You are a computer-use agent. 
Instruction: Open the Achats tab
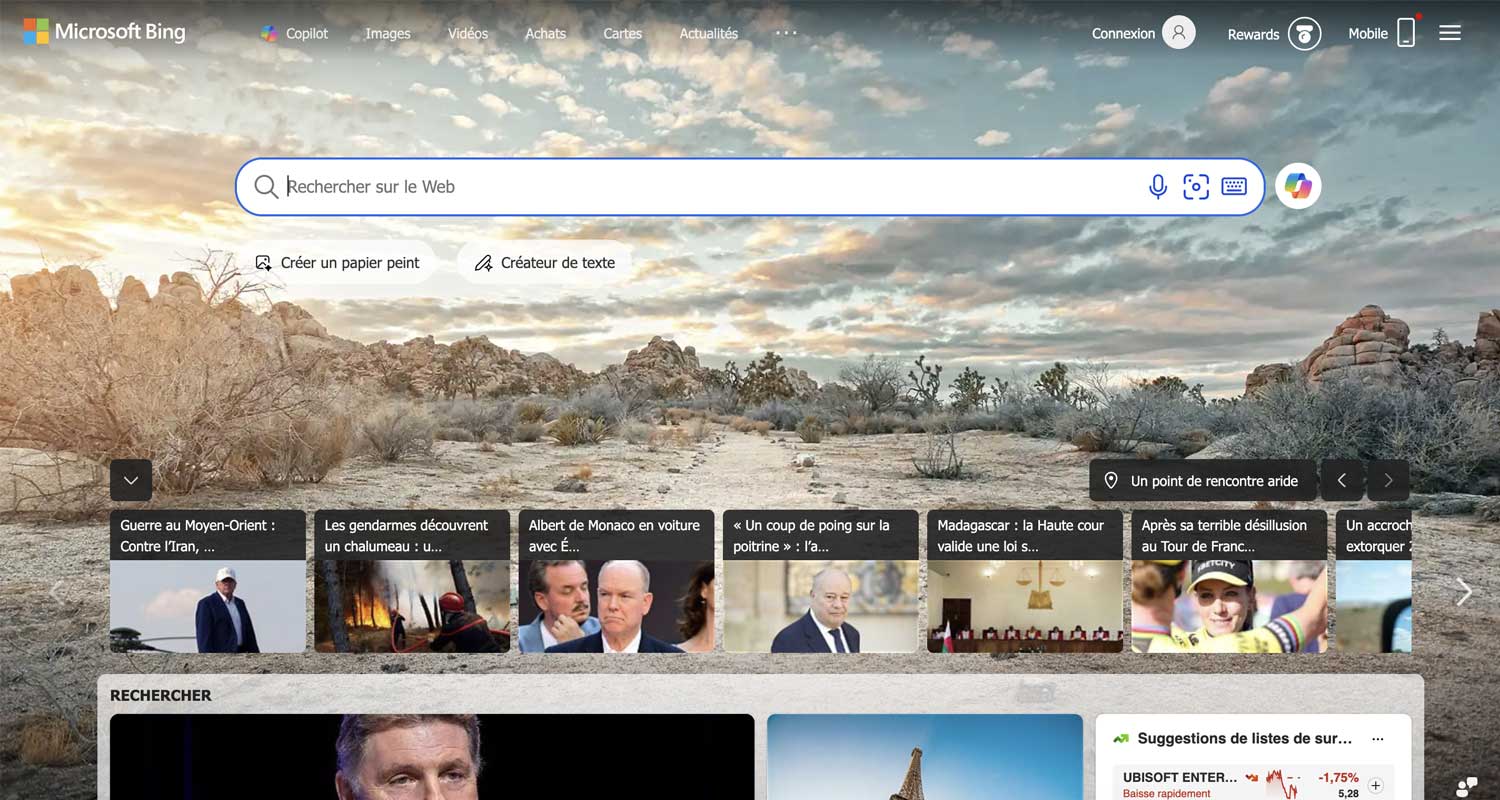[546, 33]
